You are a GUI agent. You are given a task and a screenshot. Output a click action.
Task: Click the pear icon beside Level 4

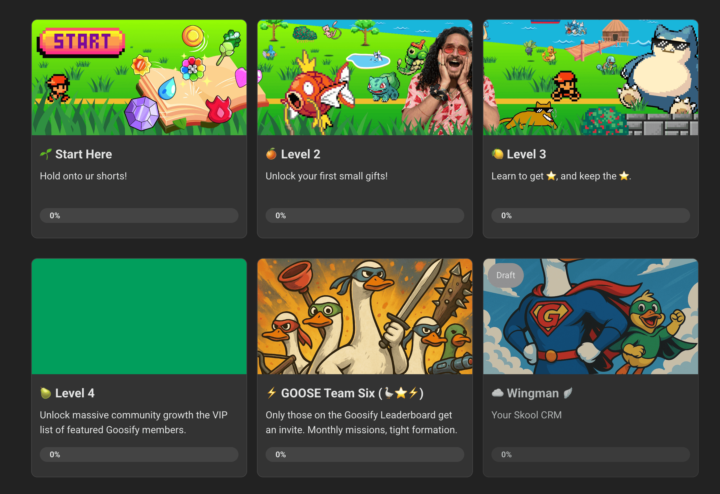45,393
